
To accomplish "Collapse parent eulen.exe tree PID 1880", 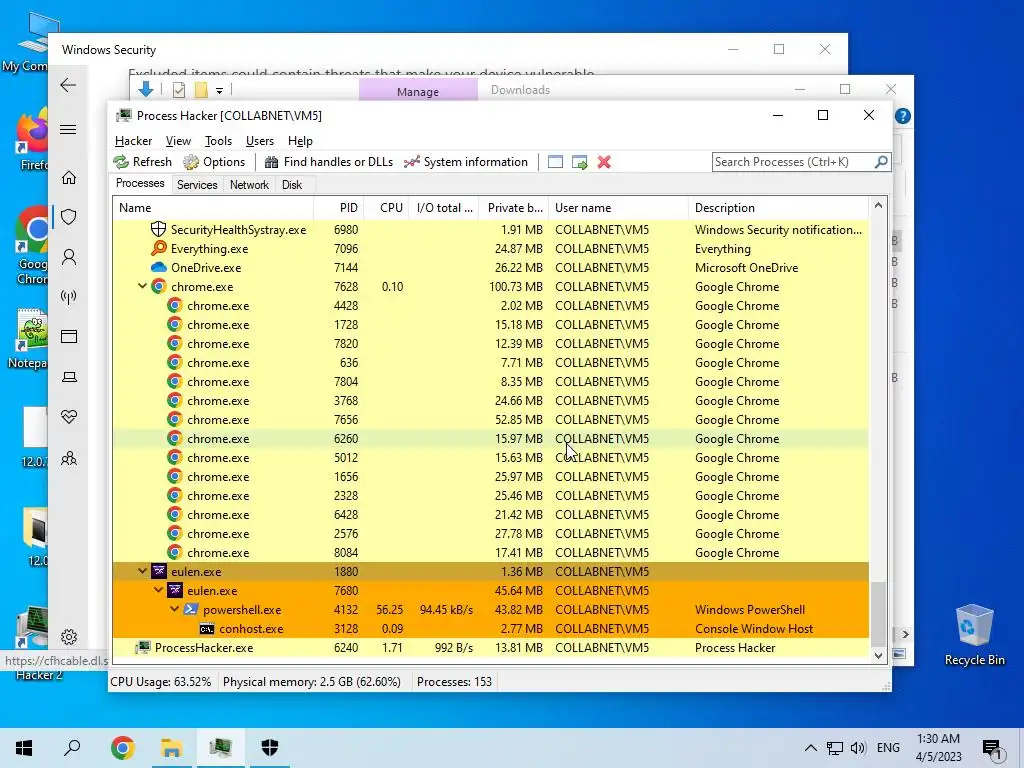I will click(x=142, y=571).
